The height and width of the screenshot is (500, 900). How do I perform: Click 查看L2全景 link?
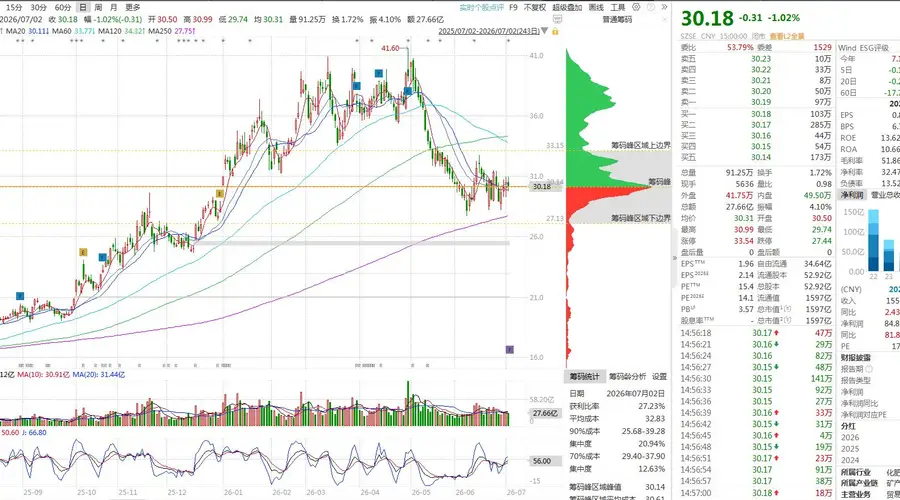tap(787, 36)
